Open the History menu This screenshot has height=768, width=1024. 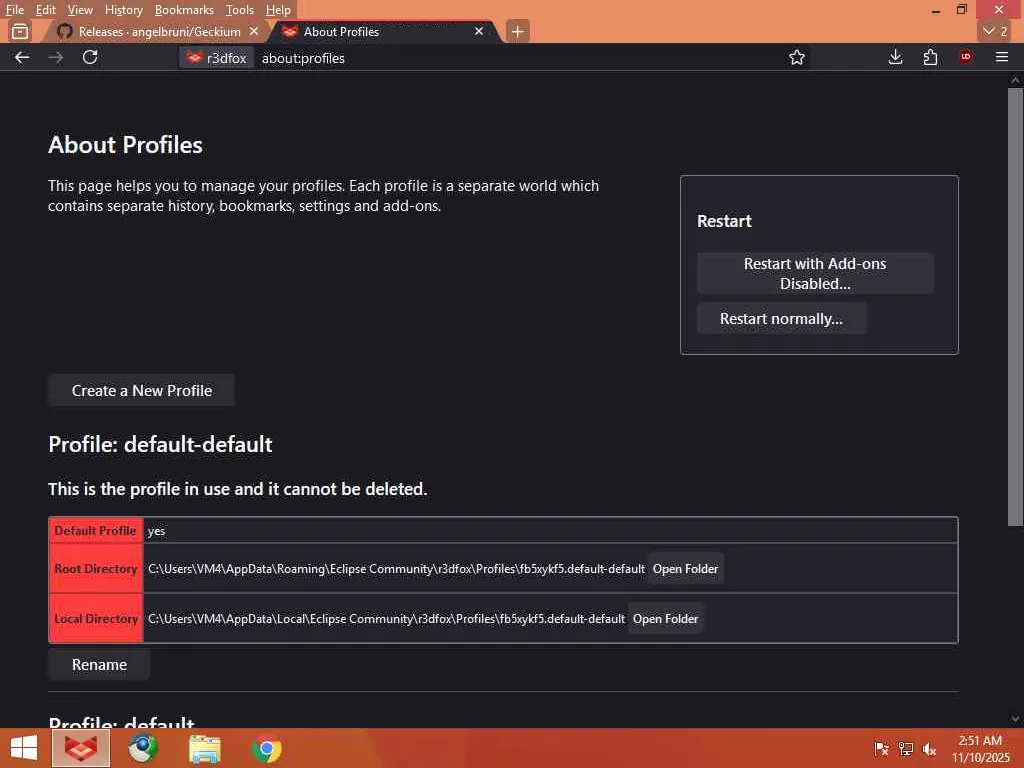click(123, 10)
